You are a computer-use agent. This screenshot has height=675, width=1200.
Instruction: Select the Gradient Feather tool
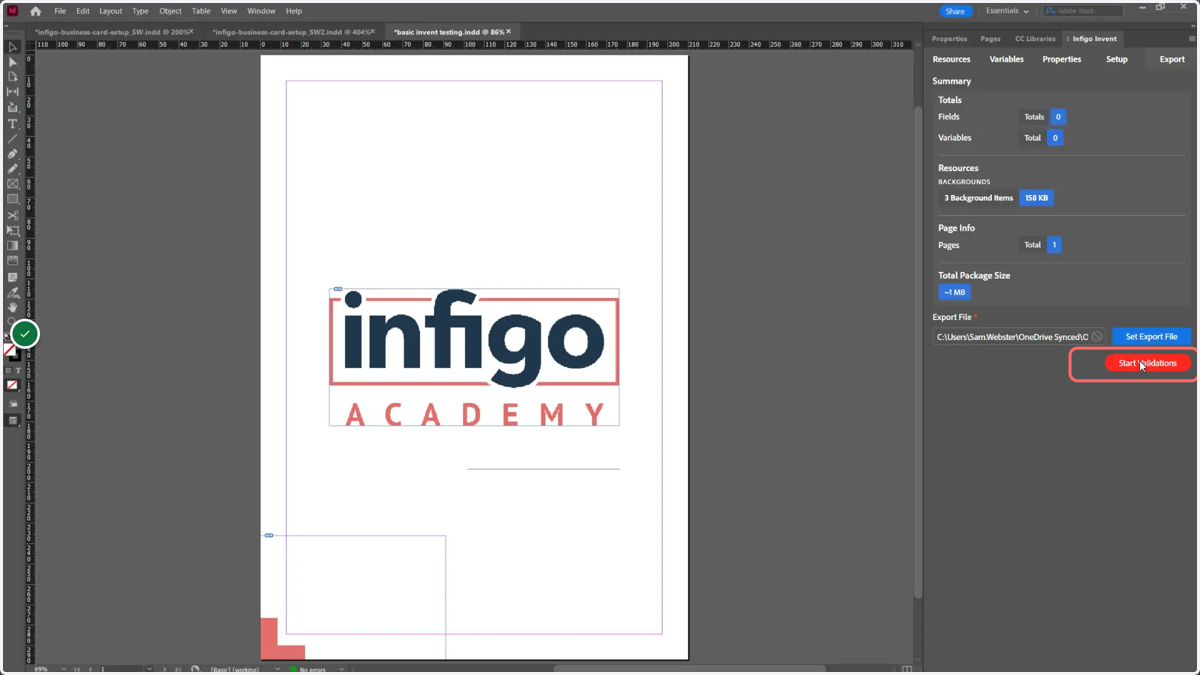[x=13, y=261]
